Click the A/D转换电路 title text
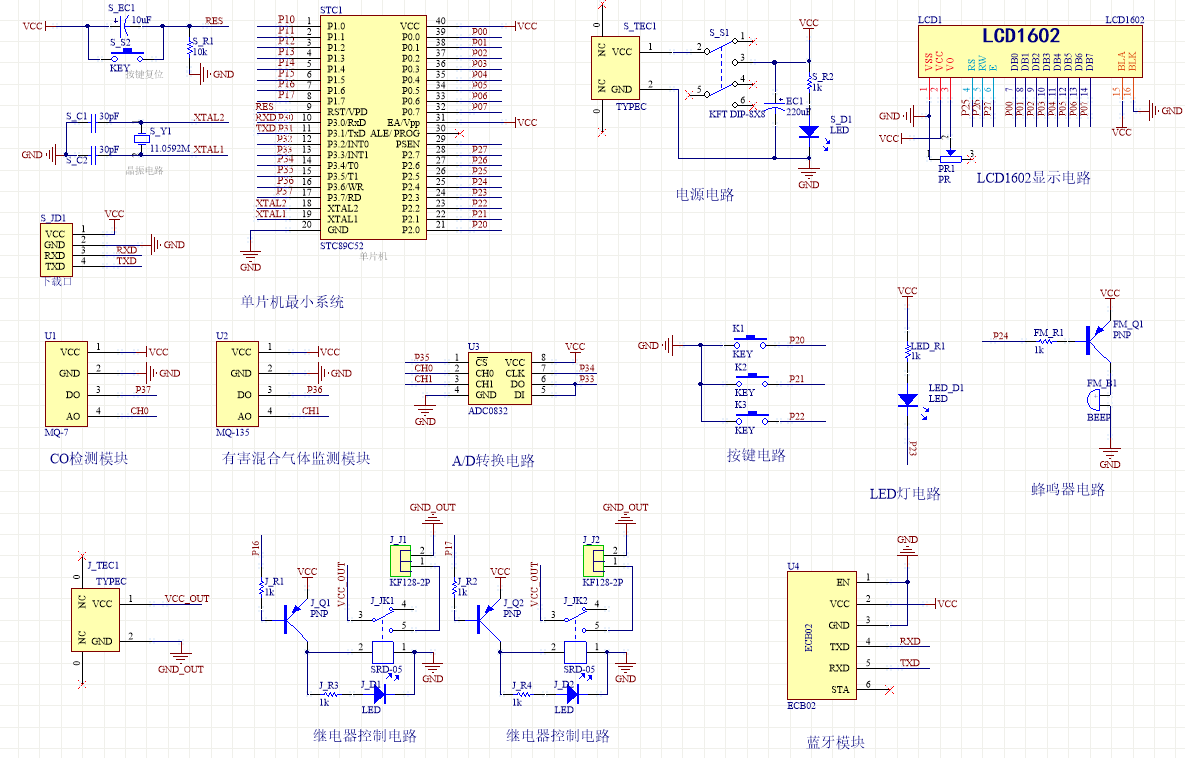This screenshot has height=758, width=1186. click(493, 461)
